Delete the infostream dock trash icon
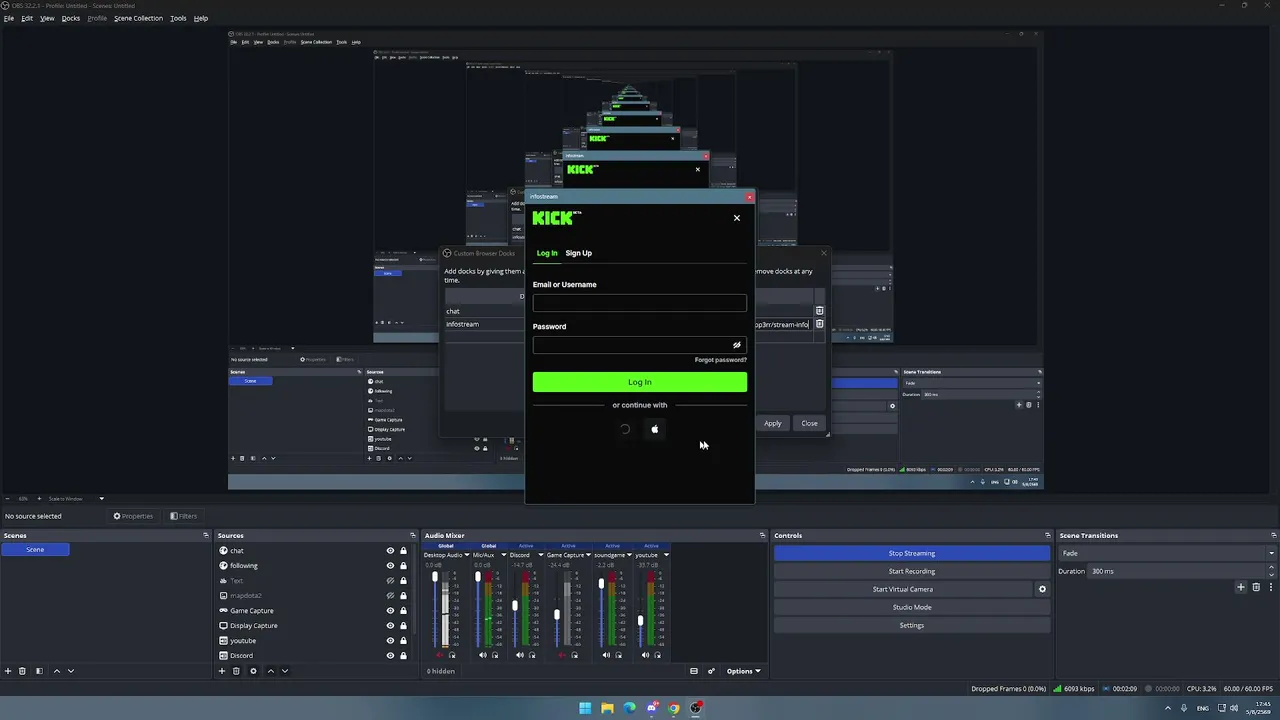 [819, 324]
